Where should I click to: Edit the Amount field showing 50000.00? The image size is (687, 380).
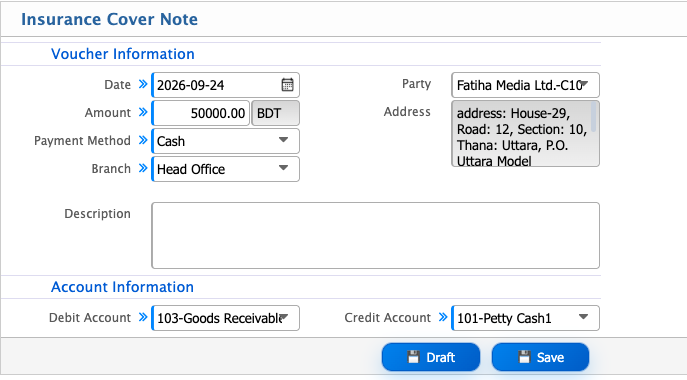point(201,113)
